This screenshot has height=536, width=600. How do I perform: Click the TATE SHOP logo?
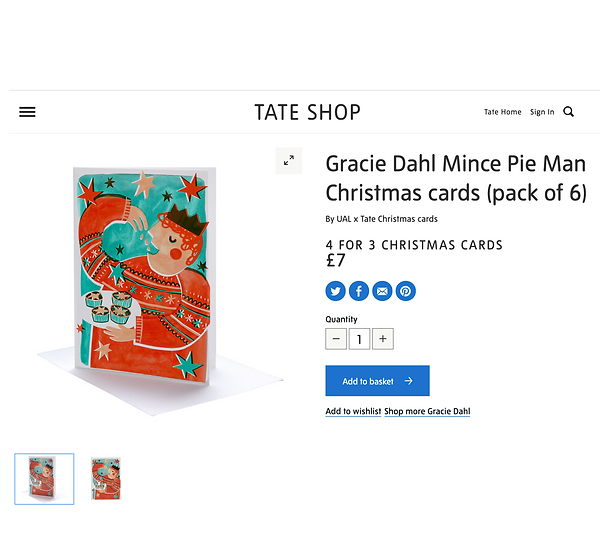(307, 112)
